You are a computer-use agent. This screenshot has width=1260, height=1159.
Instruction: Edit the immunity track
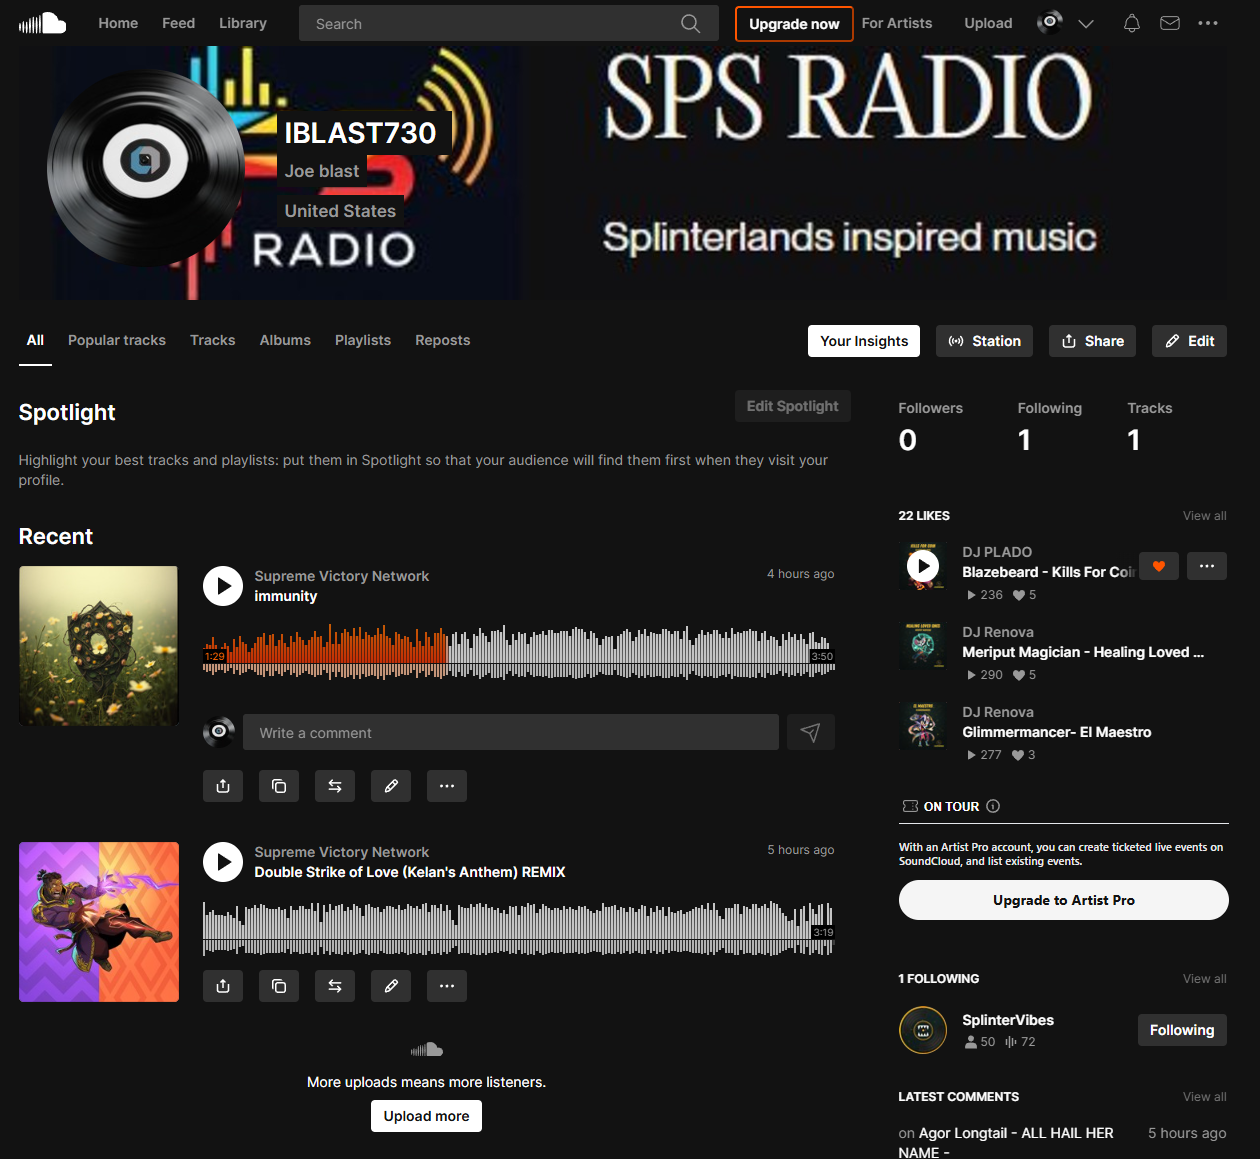(391, 786)
